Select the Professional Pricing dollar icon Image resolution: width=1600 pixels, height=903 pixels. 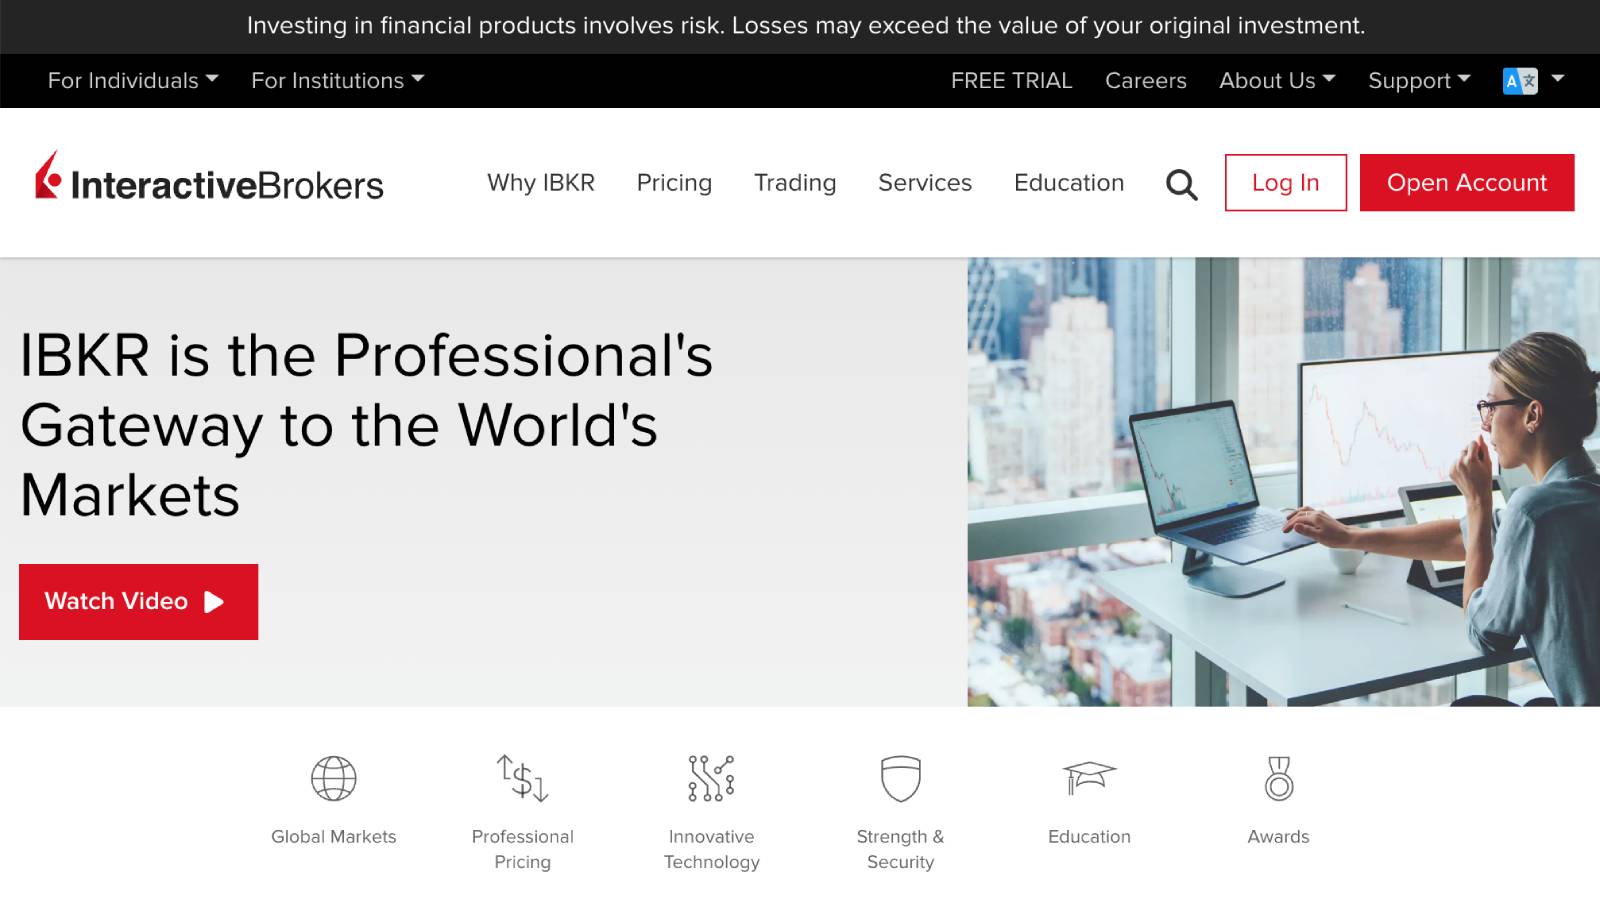522,778
